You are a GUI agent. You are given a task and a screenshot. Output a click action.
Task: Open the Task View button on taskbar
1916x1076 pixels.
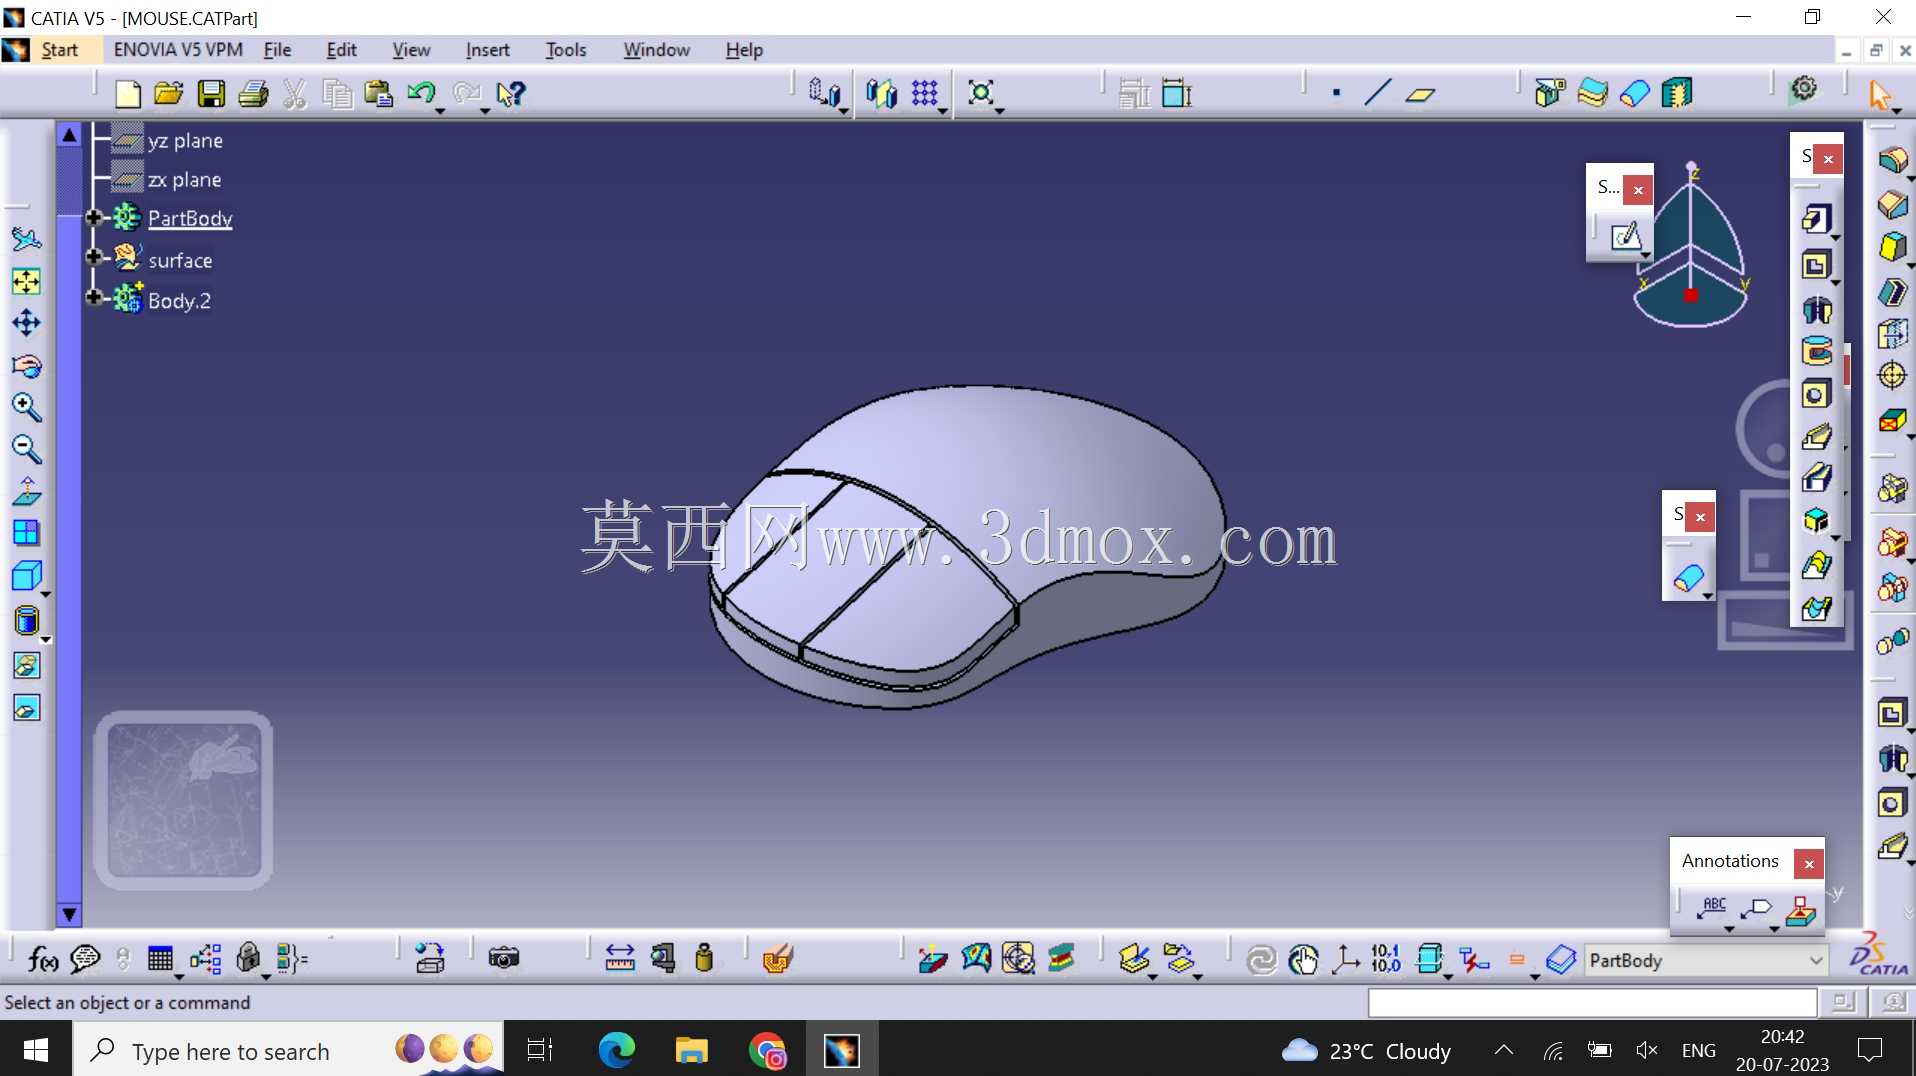540,1050
